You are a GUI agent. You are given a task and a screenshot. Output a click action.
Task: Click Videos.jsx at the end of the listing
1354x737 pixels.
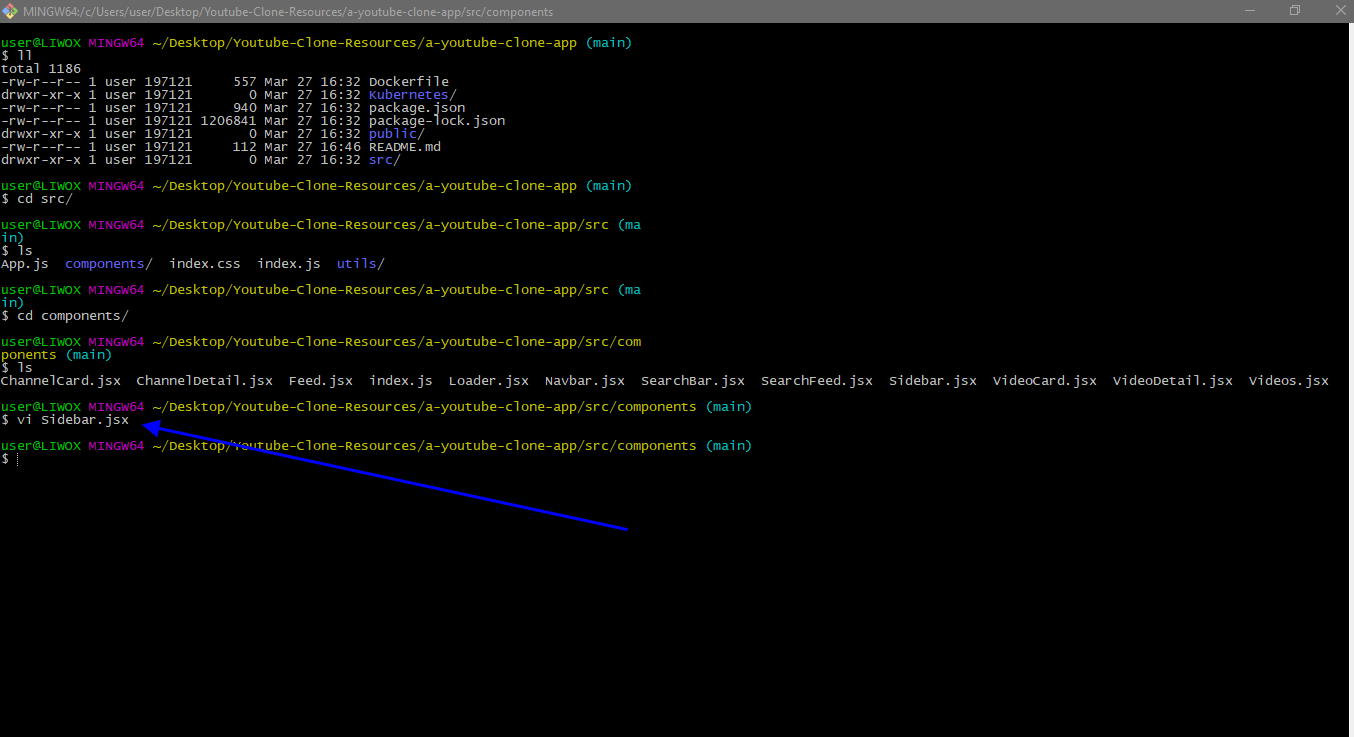click(x=1288, y=381)
